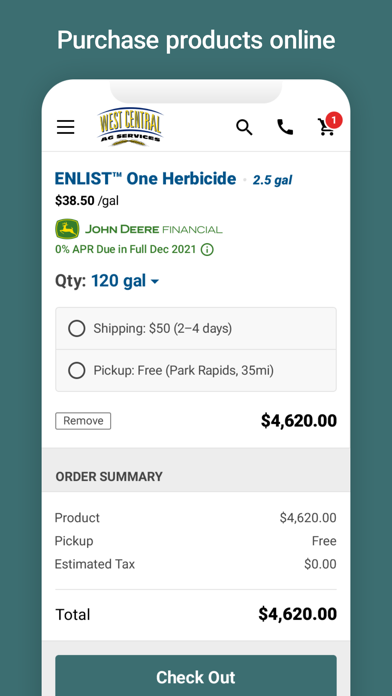This screenshot has height=696, width=392.
Task: Open the hamburger menu
Action: point(65,127)
